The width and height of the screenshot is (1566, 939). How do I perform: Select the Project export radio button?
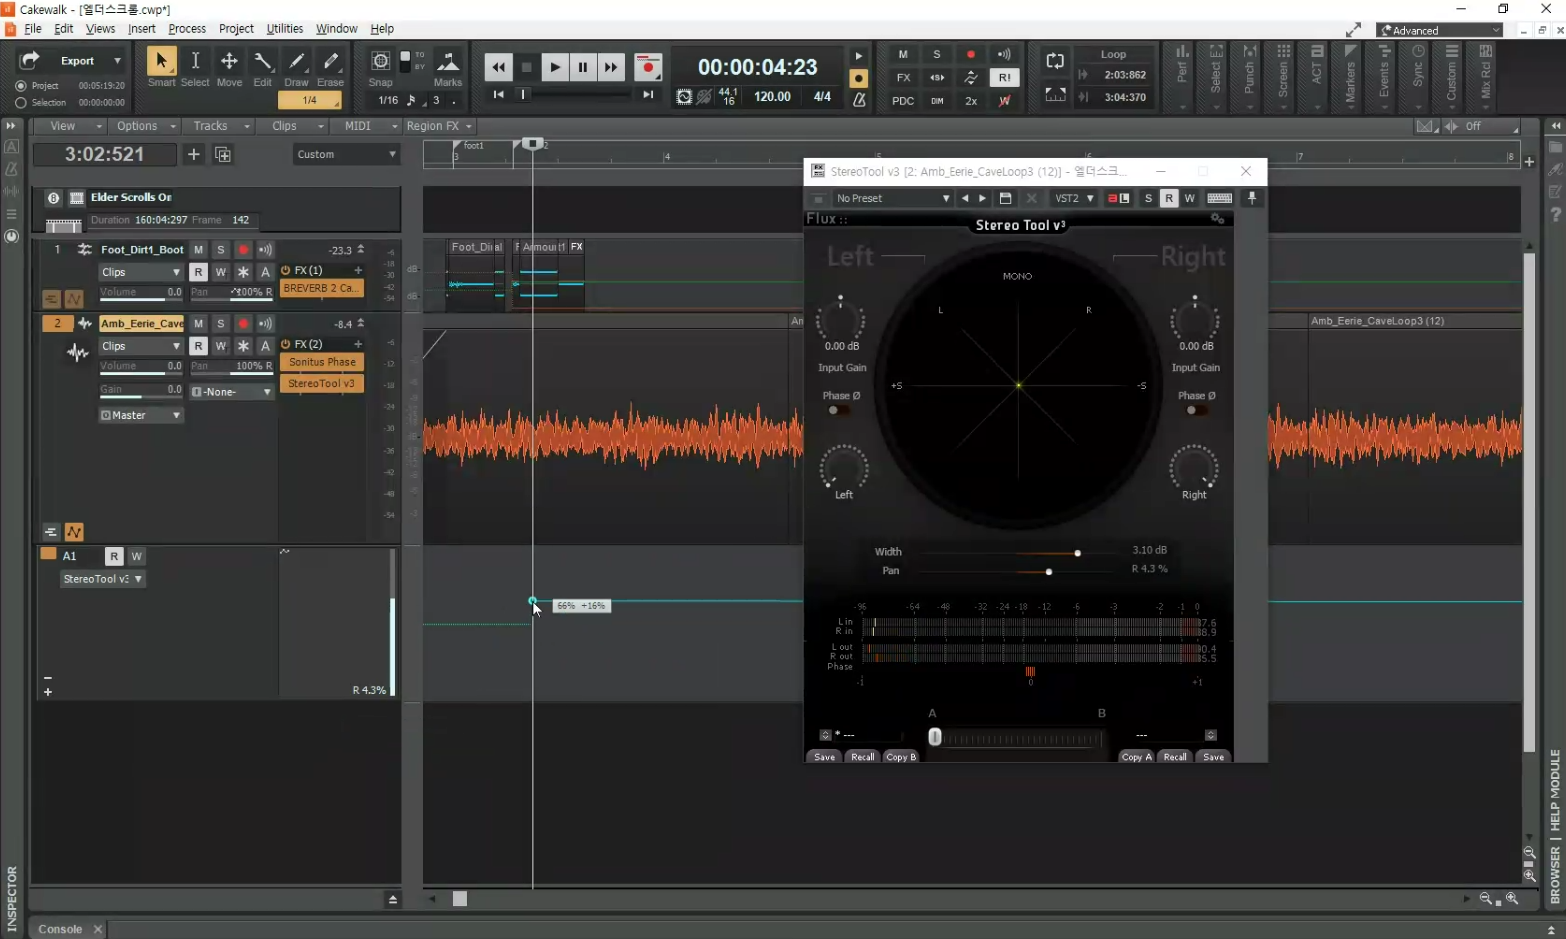coord(20,86)
